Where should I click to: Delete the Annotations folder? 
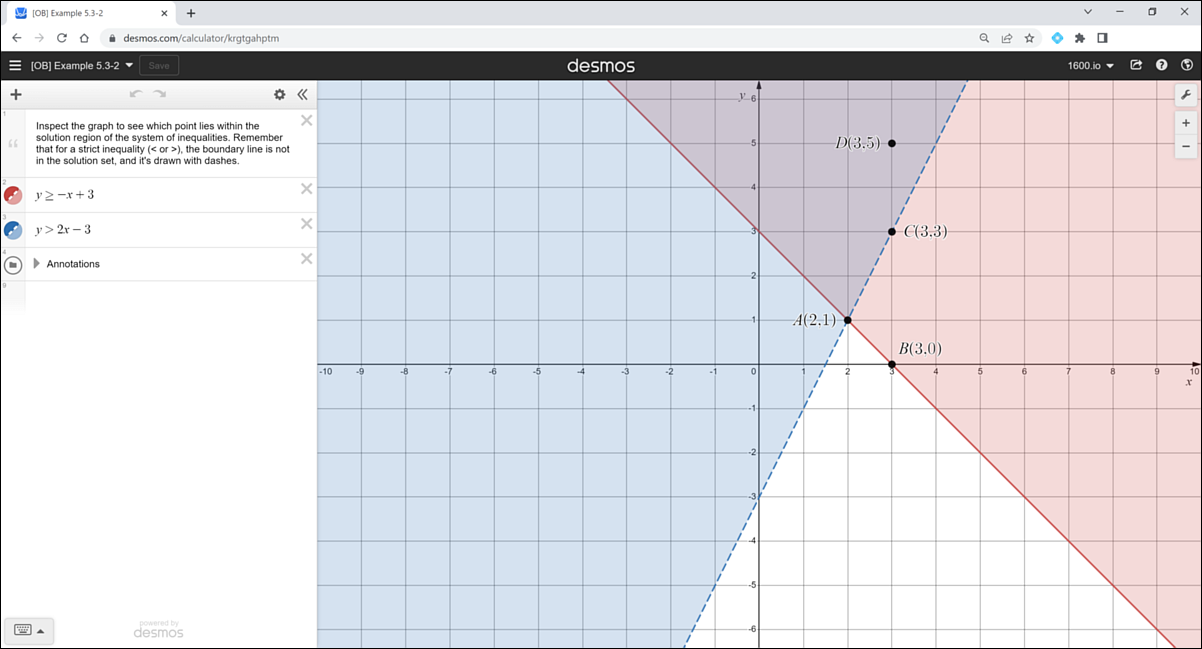307,259
